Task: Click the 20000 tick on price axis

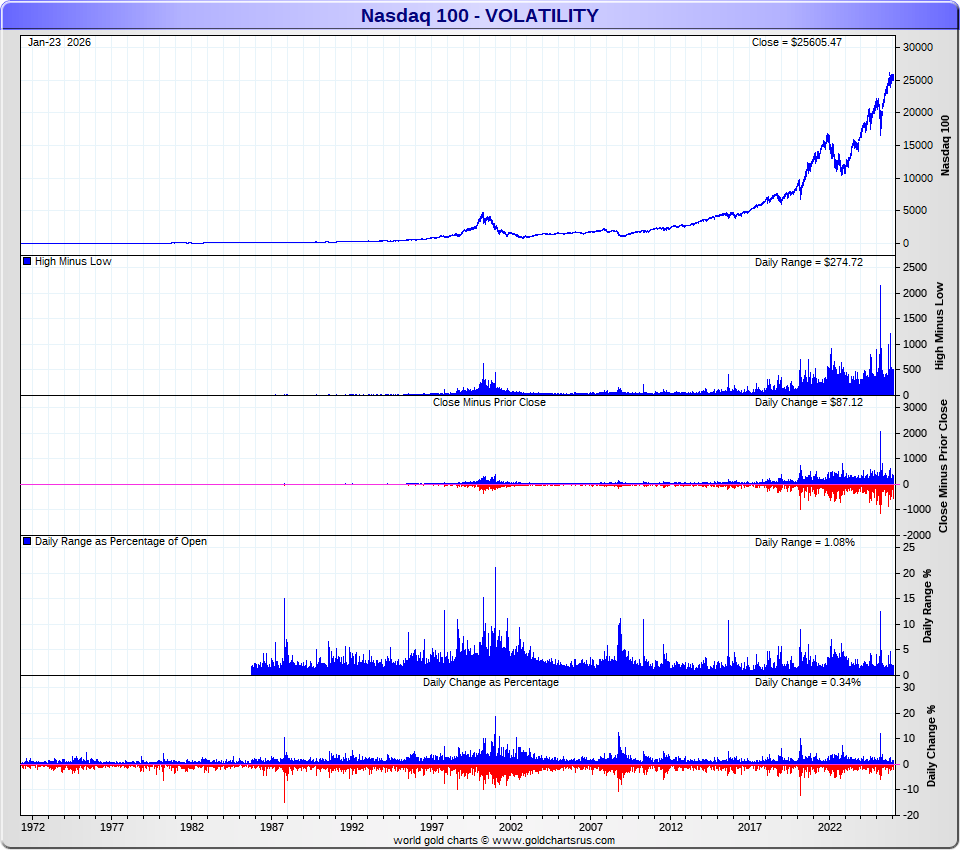Action: click(918, 113)
